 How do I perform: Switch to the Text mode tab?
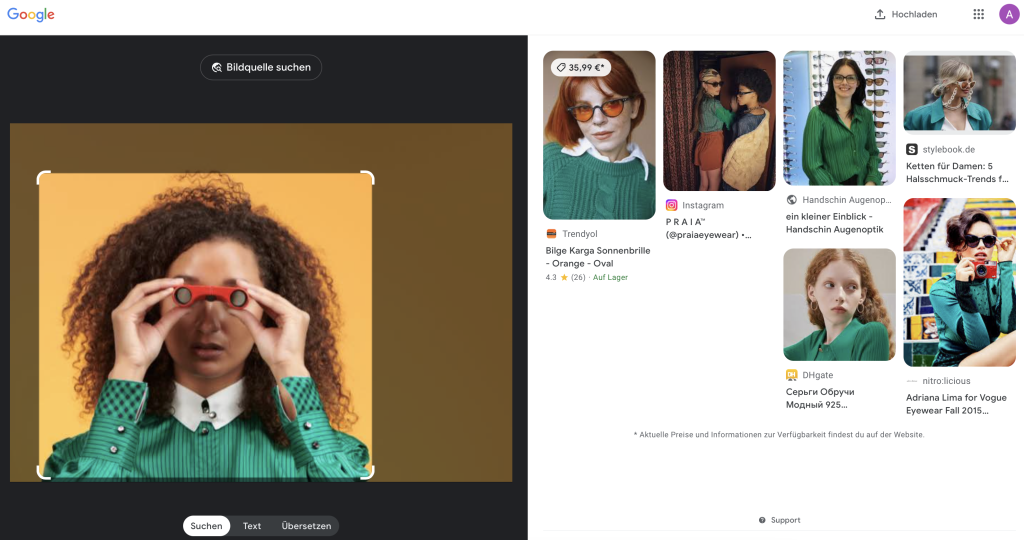point(252,526)
